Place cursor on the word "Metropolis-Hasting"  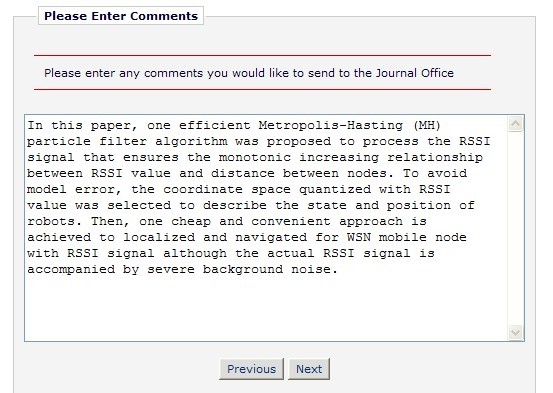(330, 126)
